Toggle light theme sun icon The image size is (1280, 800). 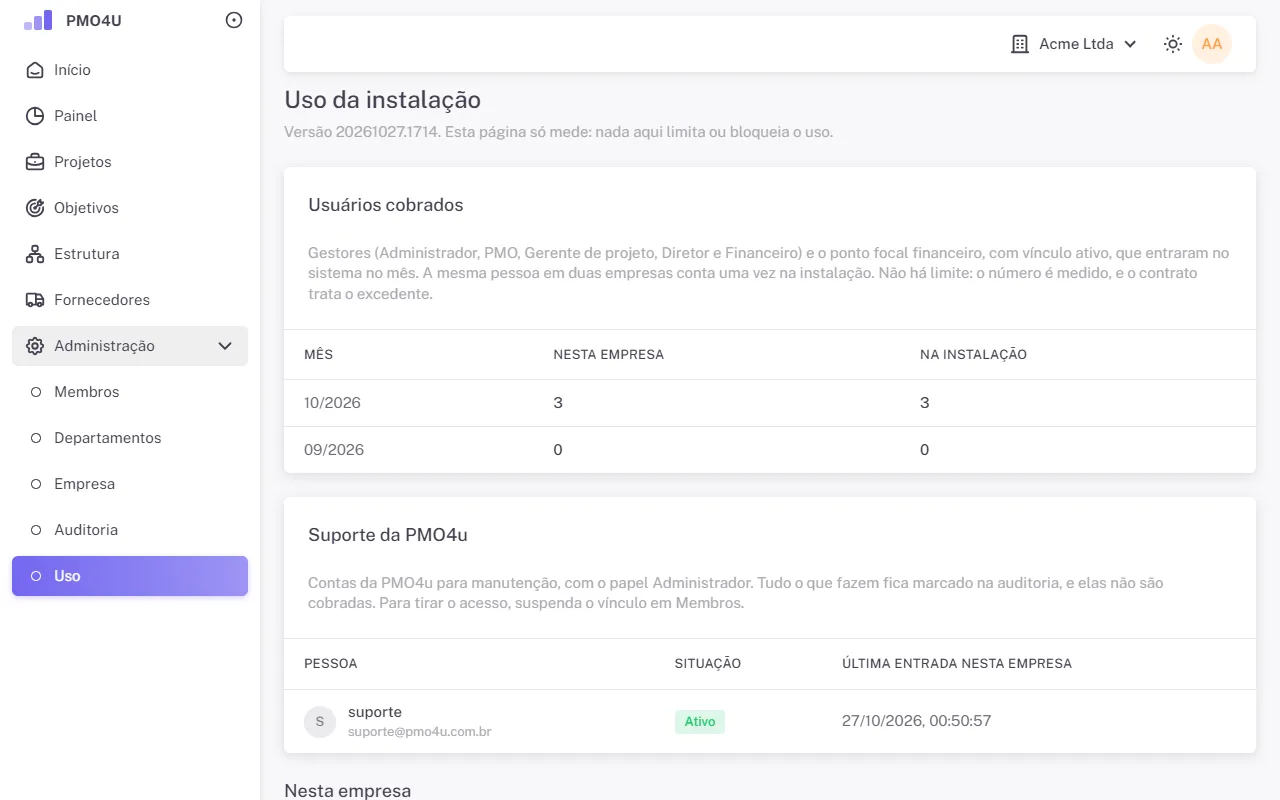point(1173,44)
